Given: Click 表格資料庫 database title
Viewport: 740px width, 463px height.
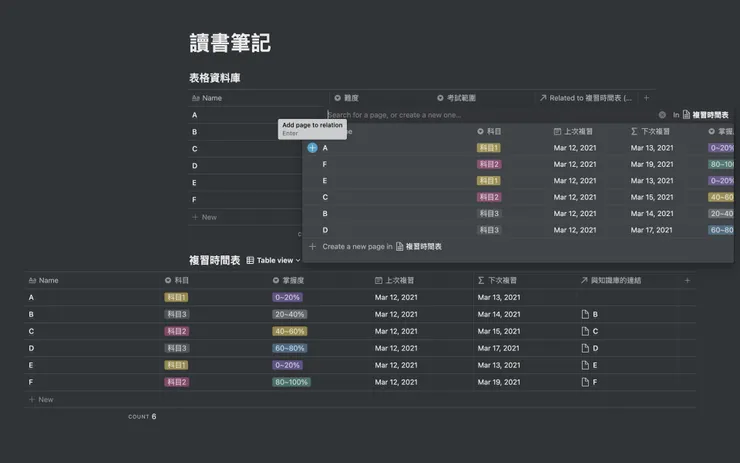Looking at the screenshot, I should pyautogui.click(x=215, y=78).
